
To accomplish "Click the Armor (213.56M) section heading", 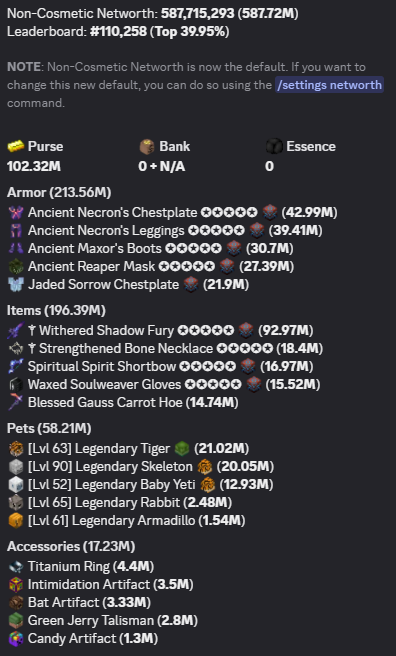I will [59, 192].
